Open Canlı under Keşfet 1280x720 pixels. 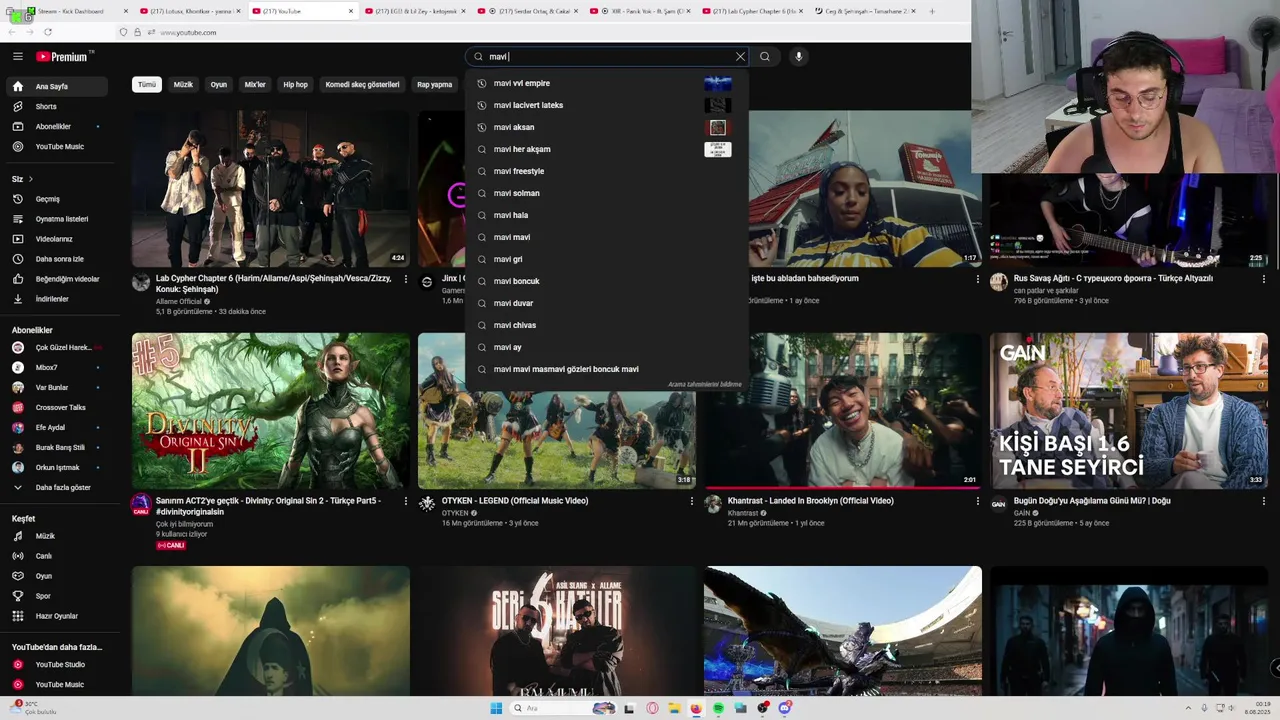(58, 556)
